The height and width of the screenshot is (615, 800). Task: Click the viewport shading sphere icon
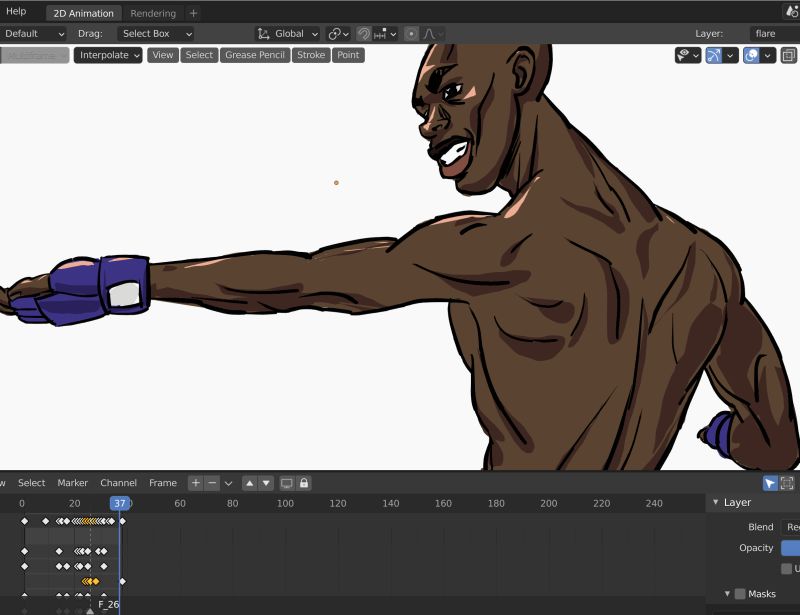[x=754, y=55]
